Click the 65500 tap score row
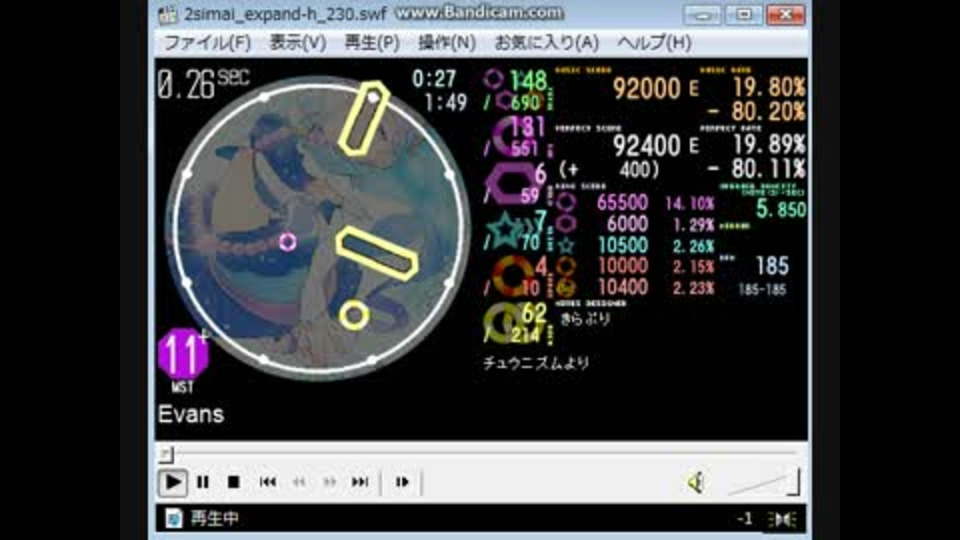 coord(634,203)
